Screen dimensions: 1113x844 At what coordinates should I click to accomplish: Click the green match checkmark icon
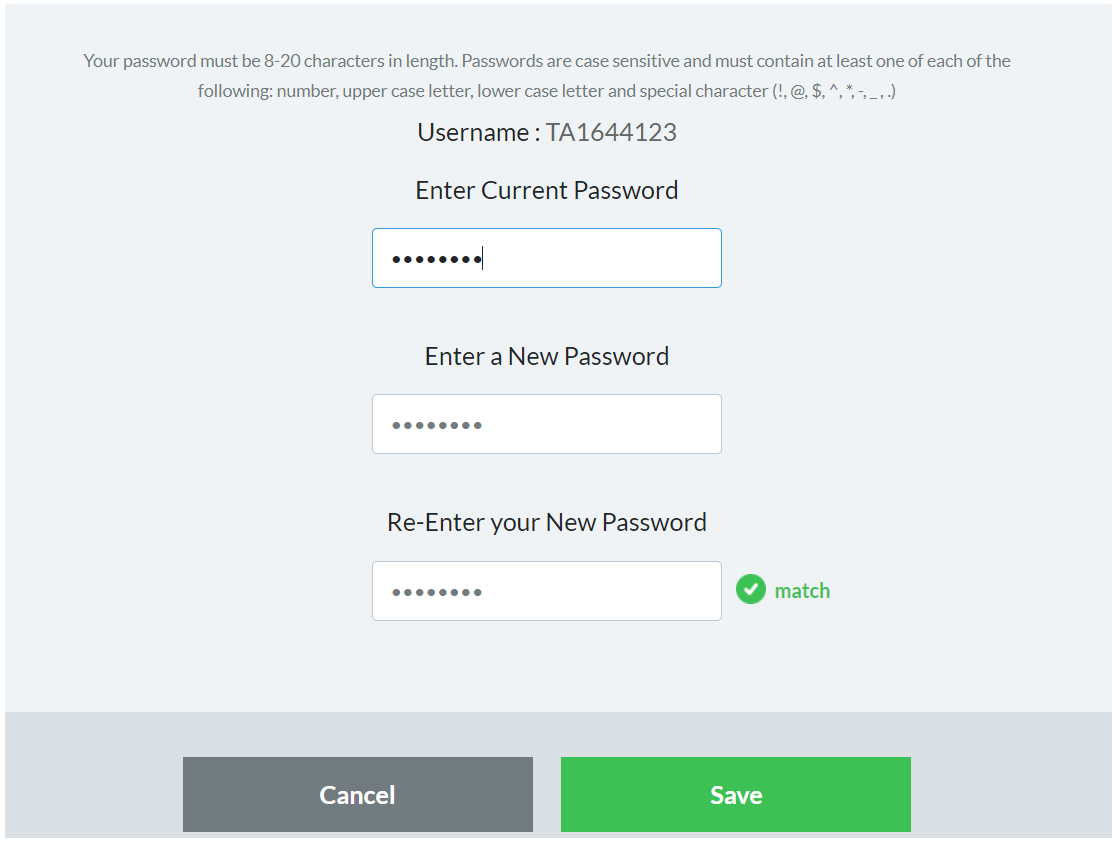pos(751,590)
